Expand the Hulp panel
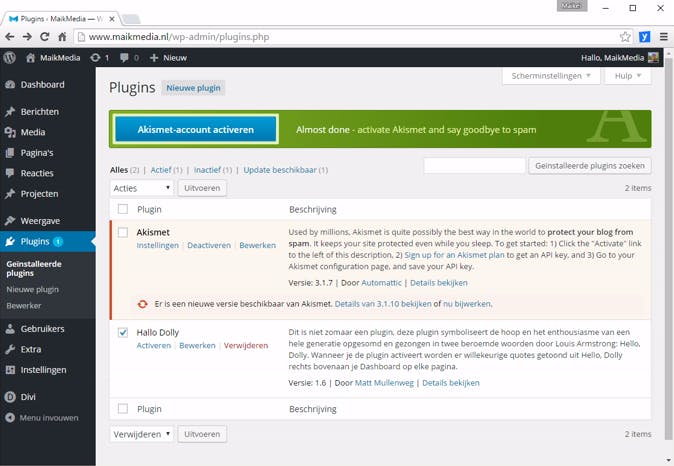 (628, 76)
